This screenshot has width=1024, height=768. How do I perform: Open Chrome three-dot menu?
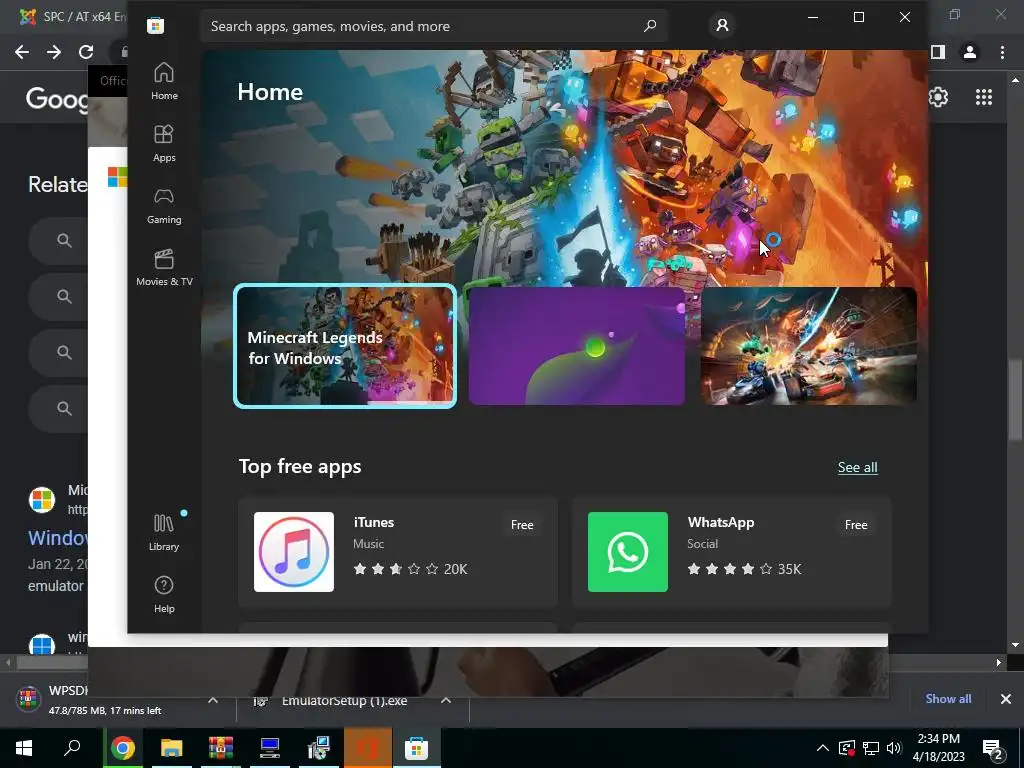tap(1002, 52)
